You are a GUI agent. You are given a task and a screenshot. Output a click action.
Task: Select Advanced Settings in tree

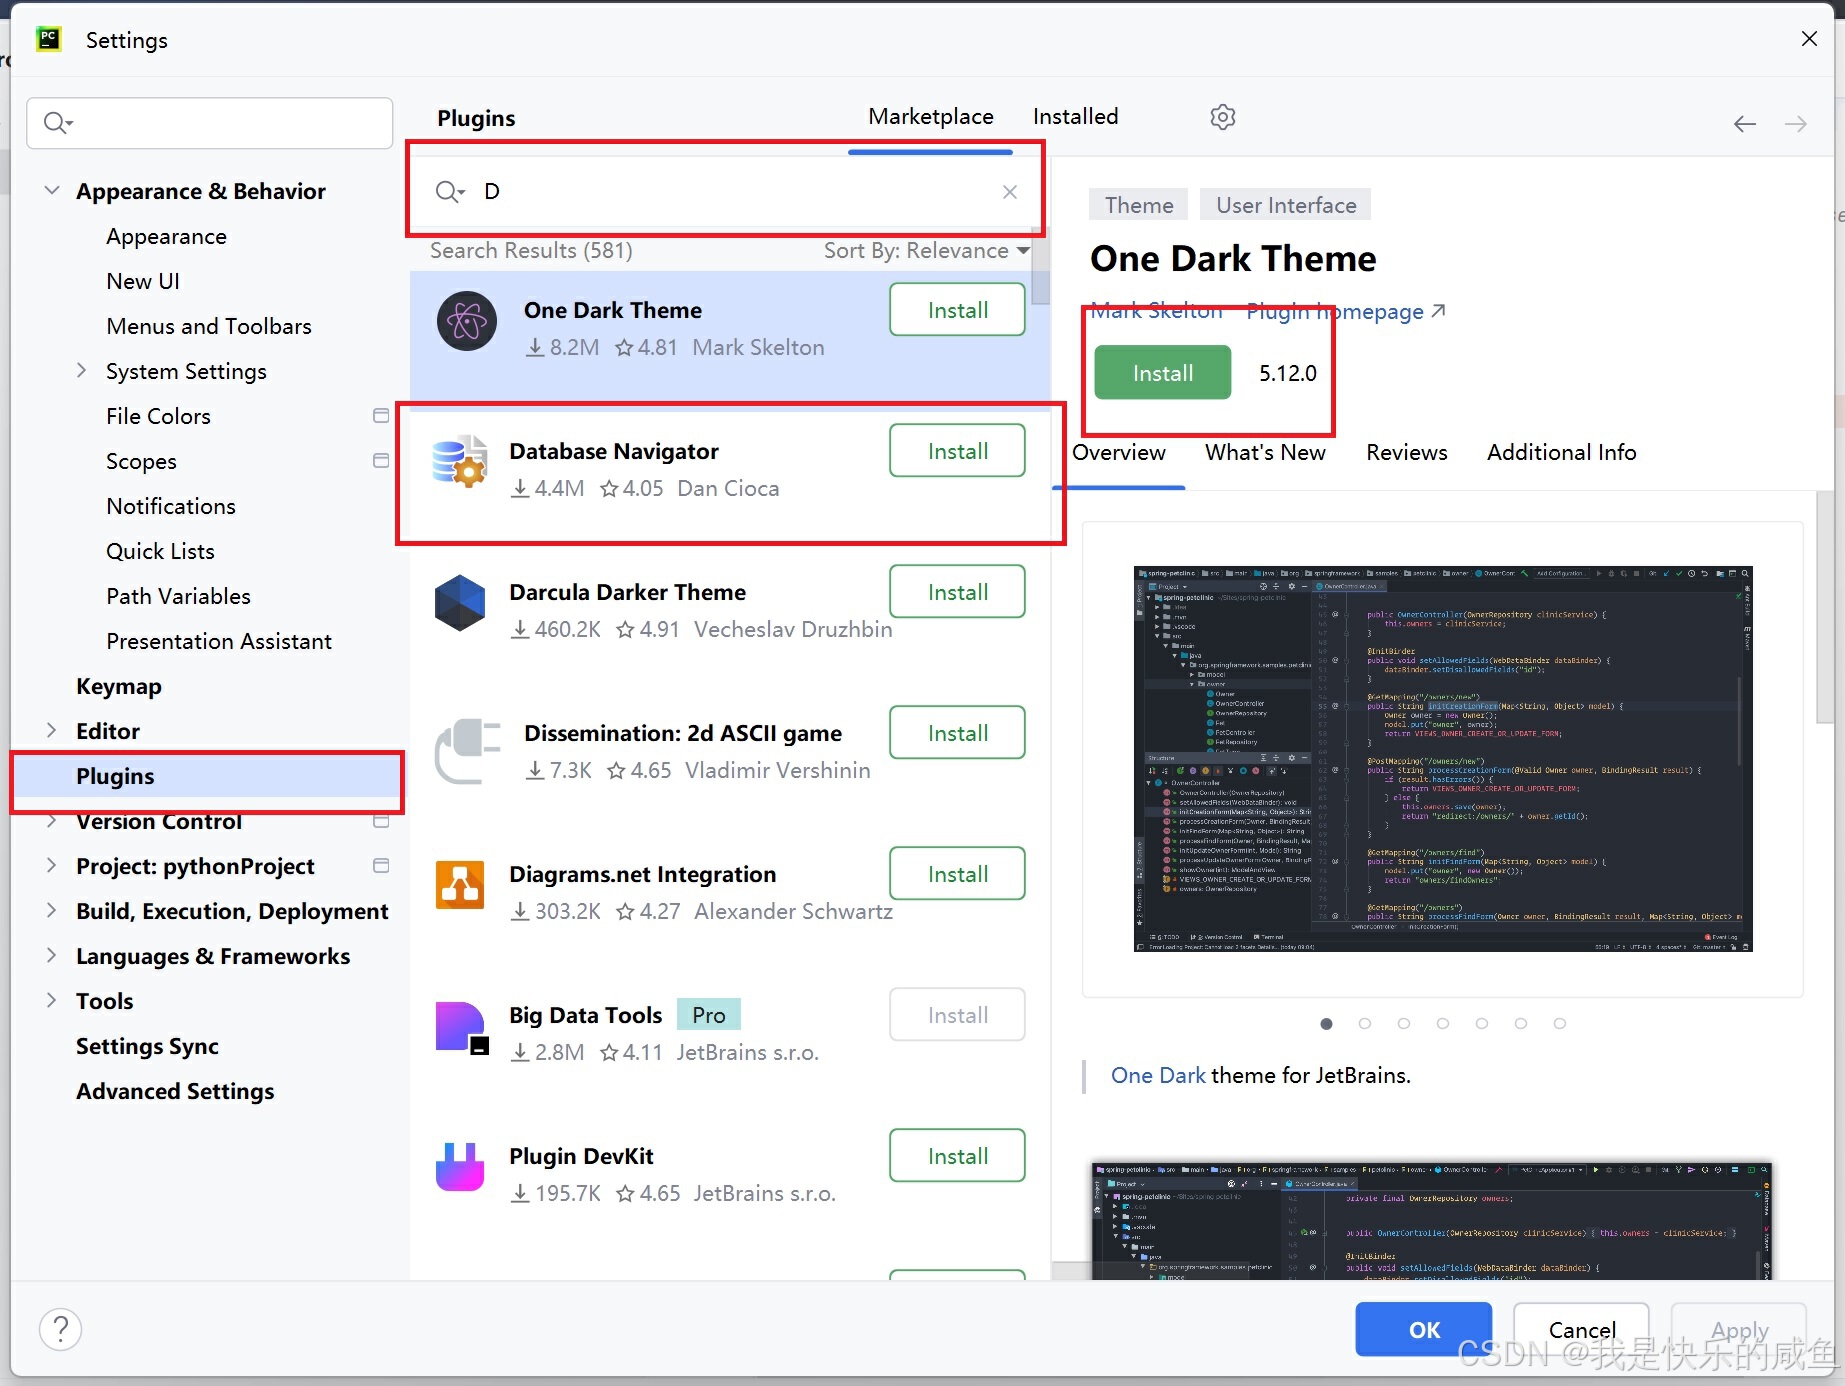click(175, 1091)
